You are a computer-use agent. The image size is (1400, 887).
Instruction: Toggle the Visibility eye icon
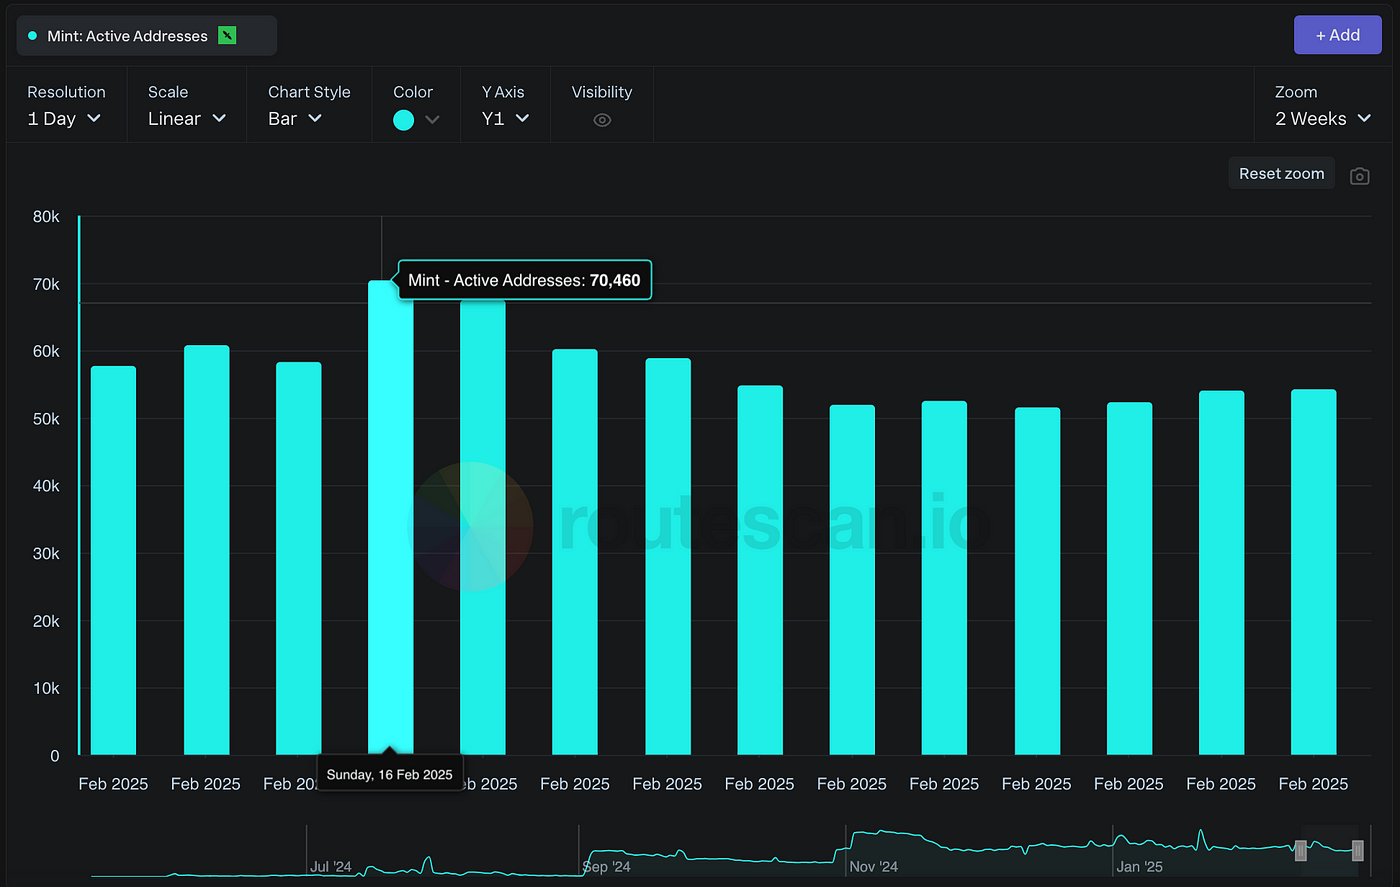pyautogui.click(x=602, y=120)
